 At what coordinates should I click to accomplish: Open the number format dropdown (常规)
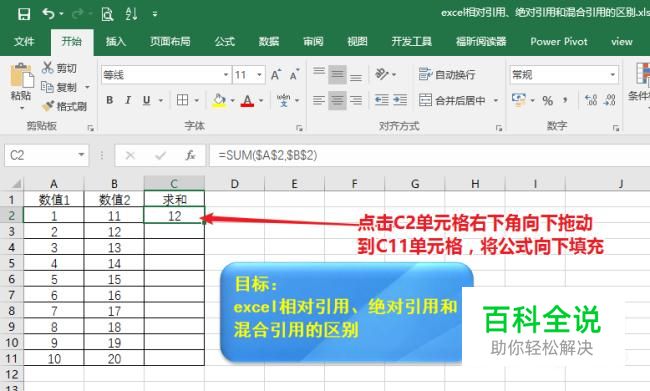click(x=613, y=75)
